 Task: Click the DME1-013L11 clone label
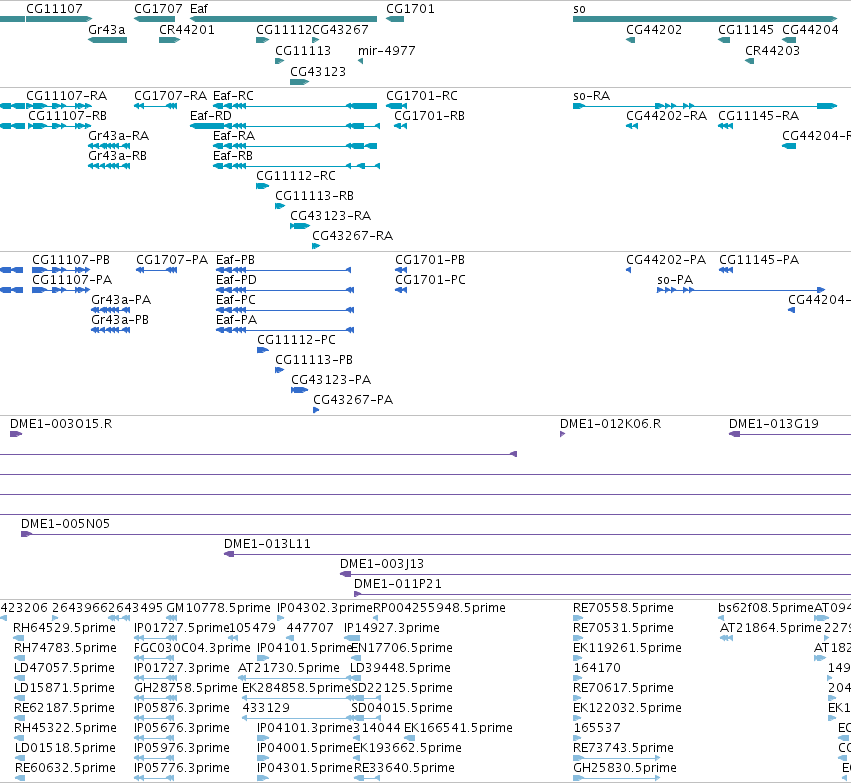click(x=267, y=544)
